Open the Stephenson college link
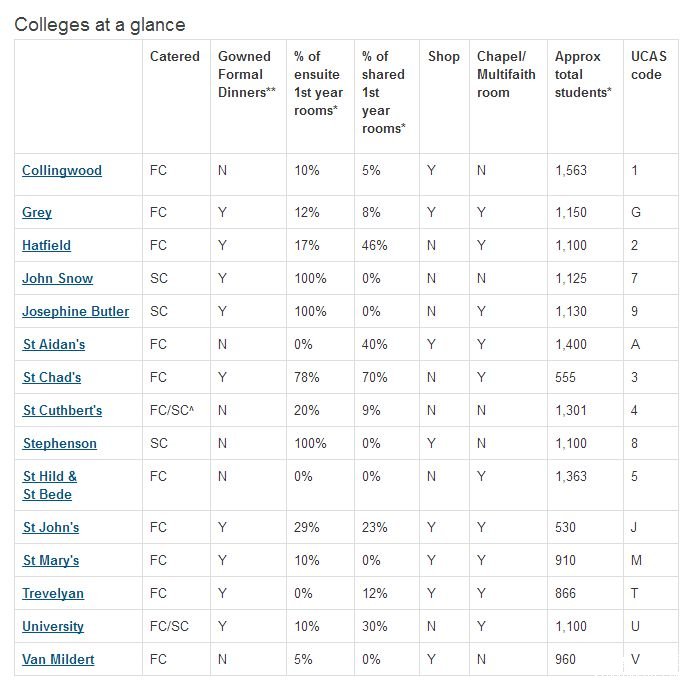The image size is (687, 684). [60, 443]
